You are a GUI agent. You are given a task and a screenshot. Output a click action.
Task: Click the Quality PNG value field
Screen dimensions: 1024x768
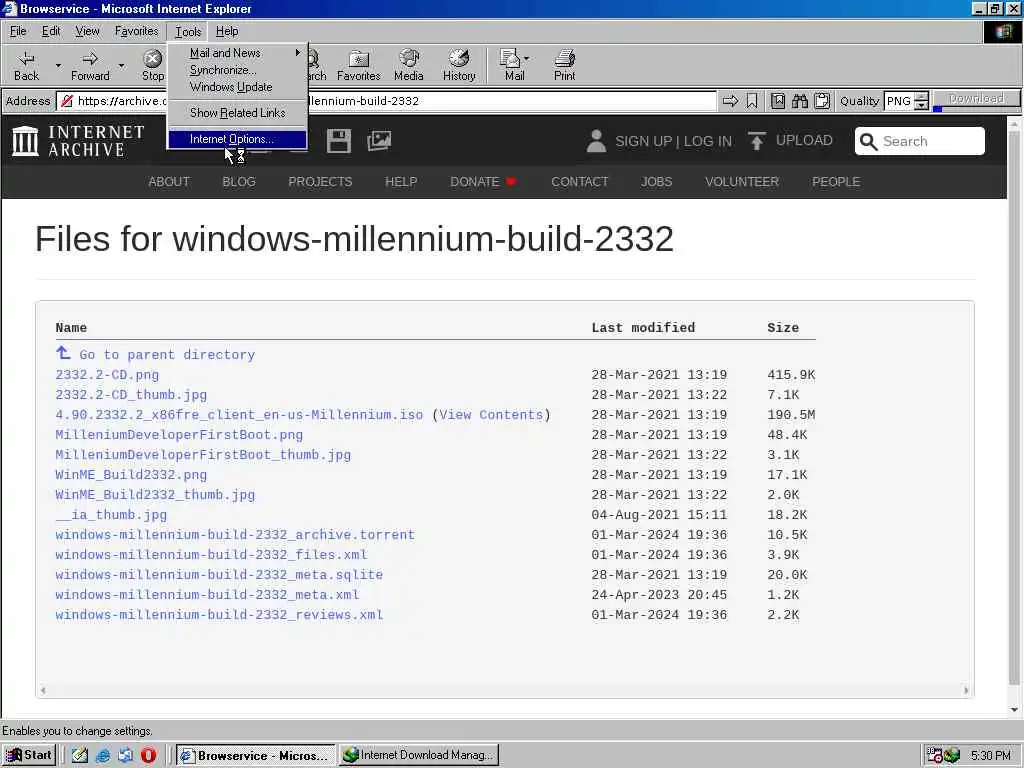(899, 101)
